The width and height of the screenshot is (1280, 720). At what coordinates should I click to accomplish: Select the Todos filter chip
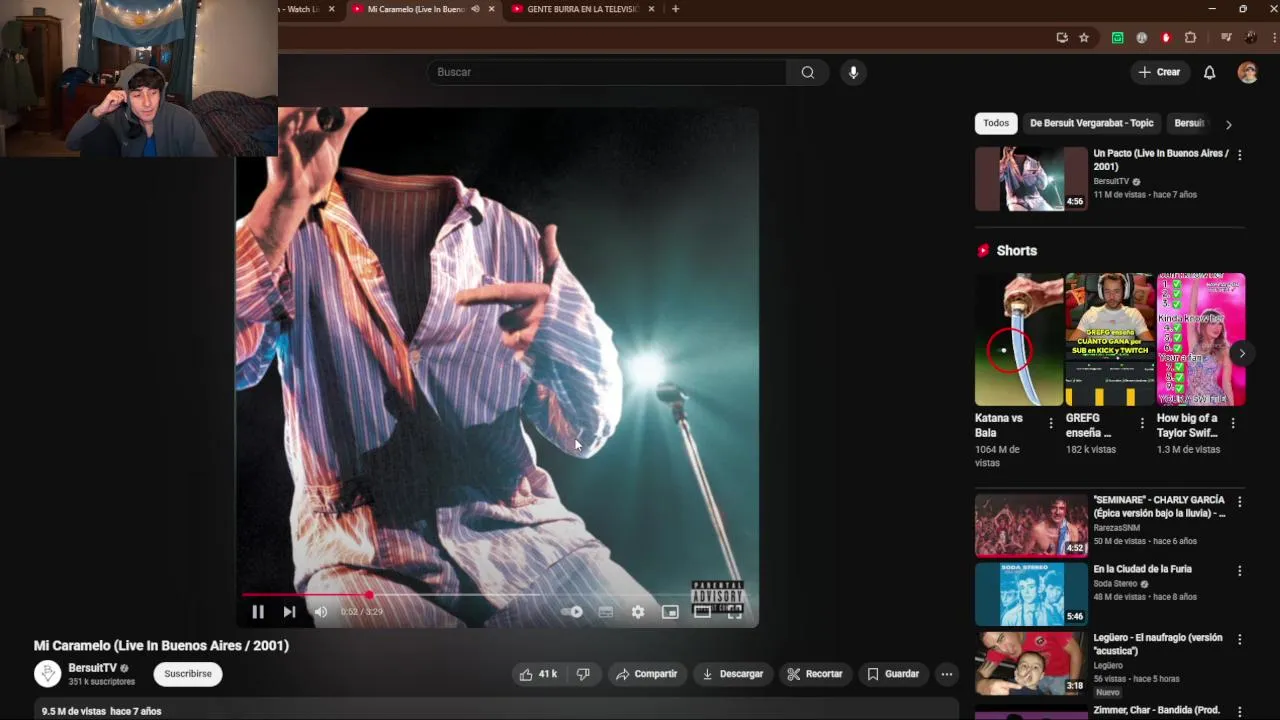(996, 123)
